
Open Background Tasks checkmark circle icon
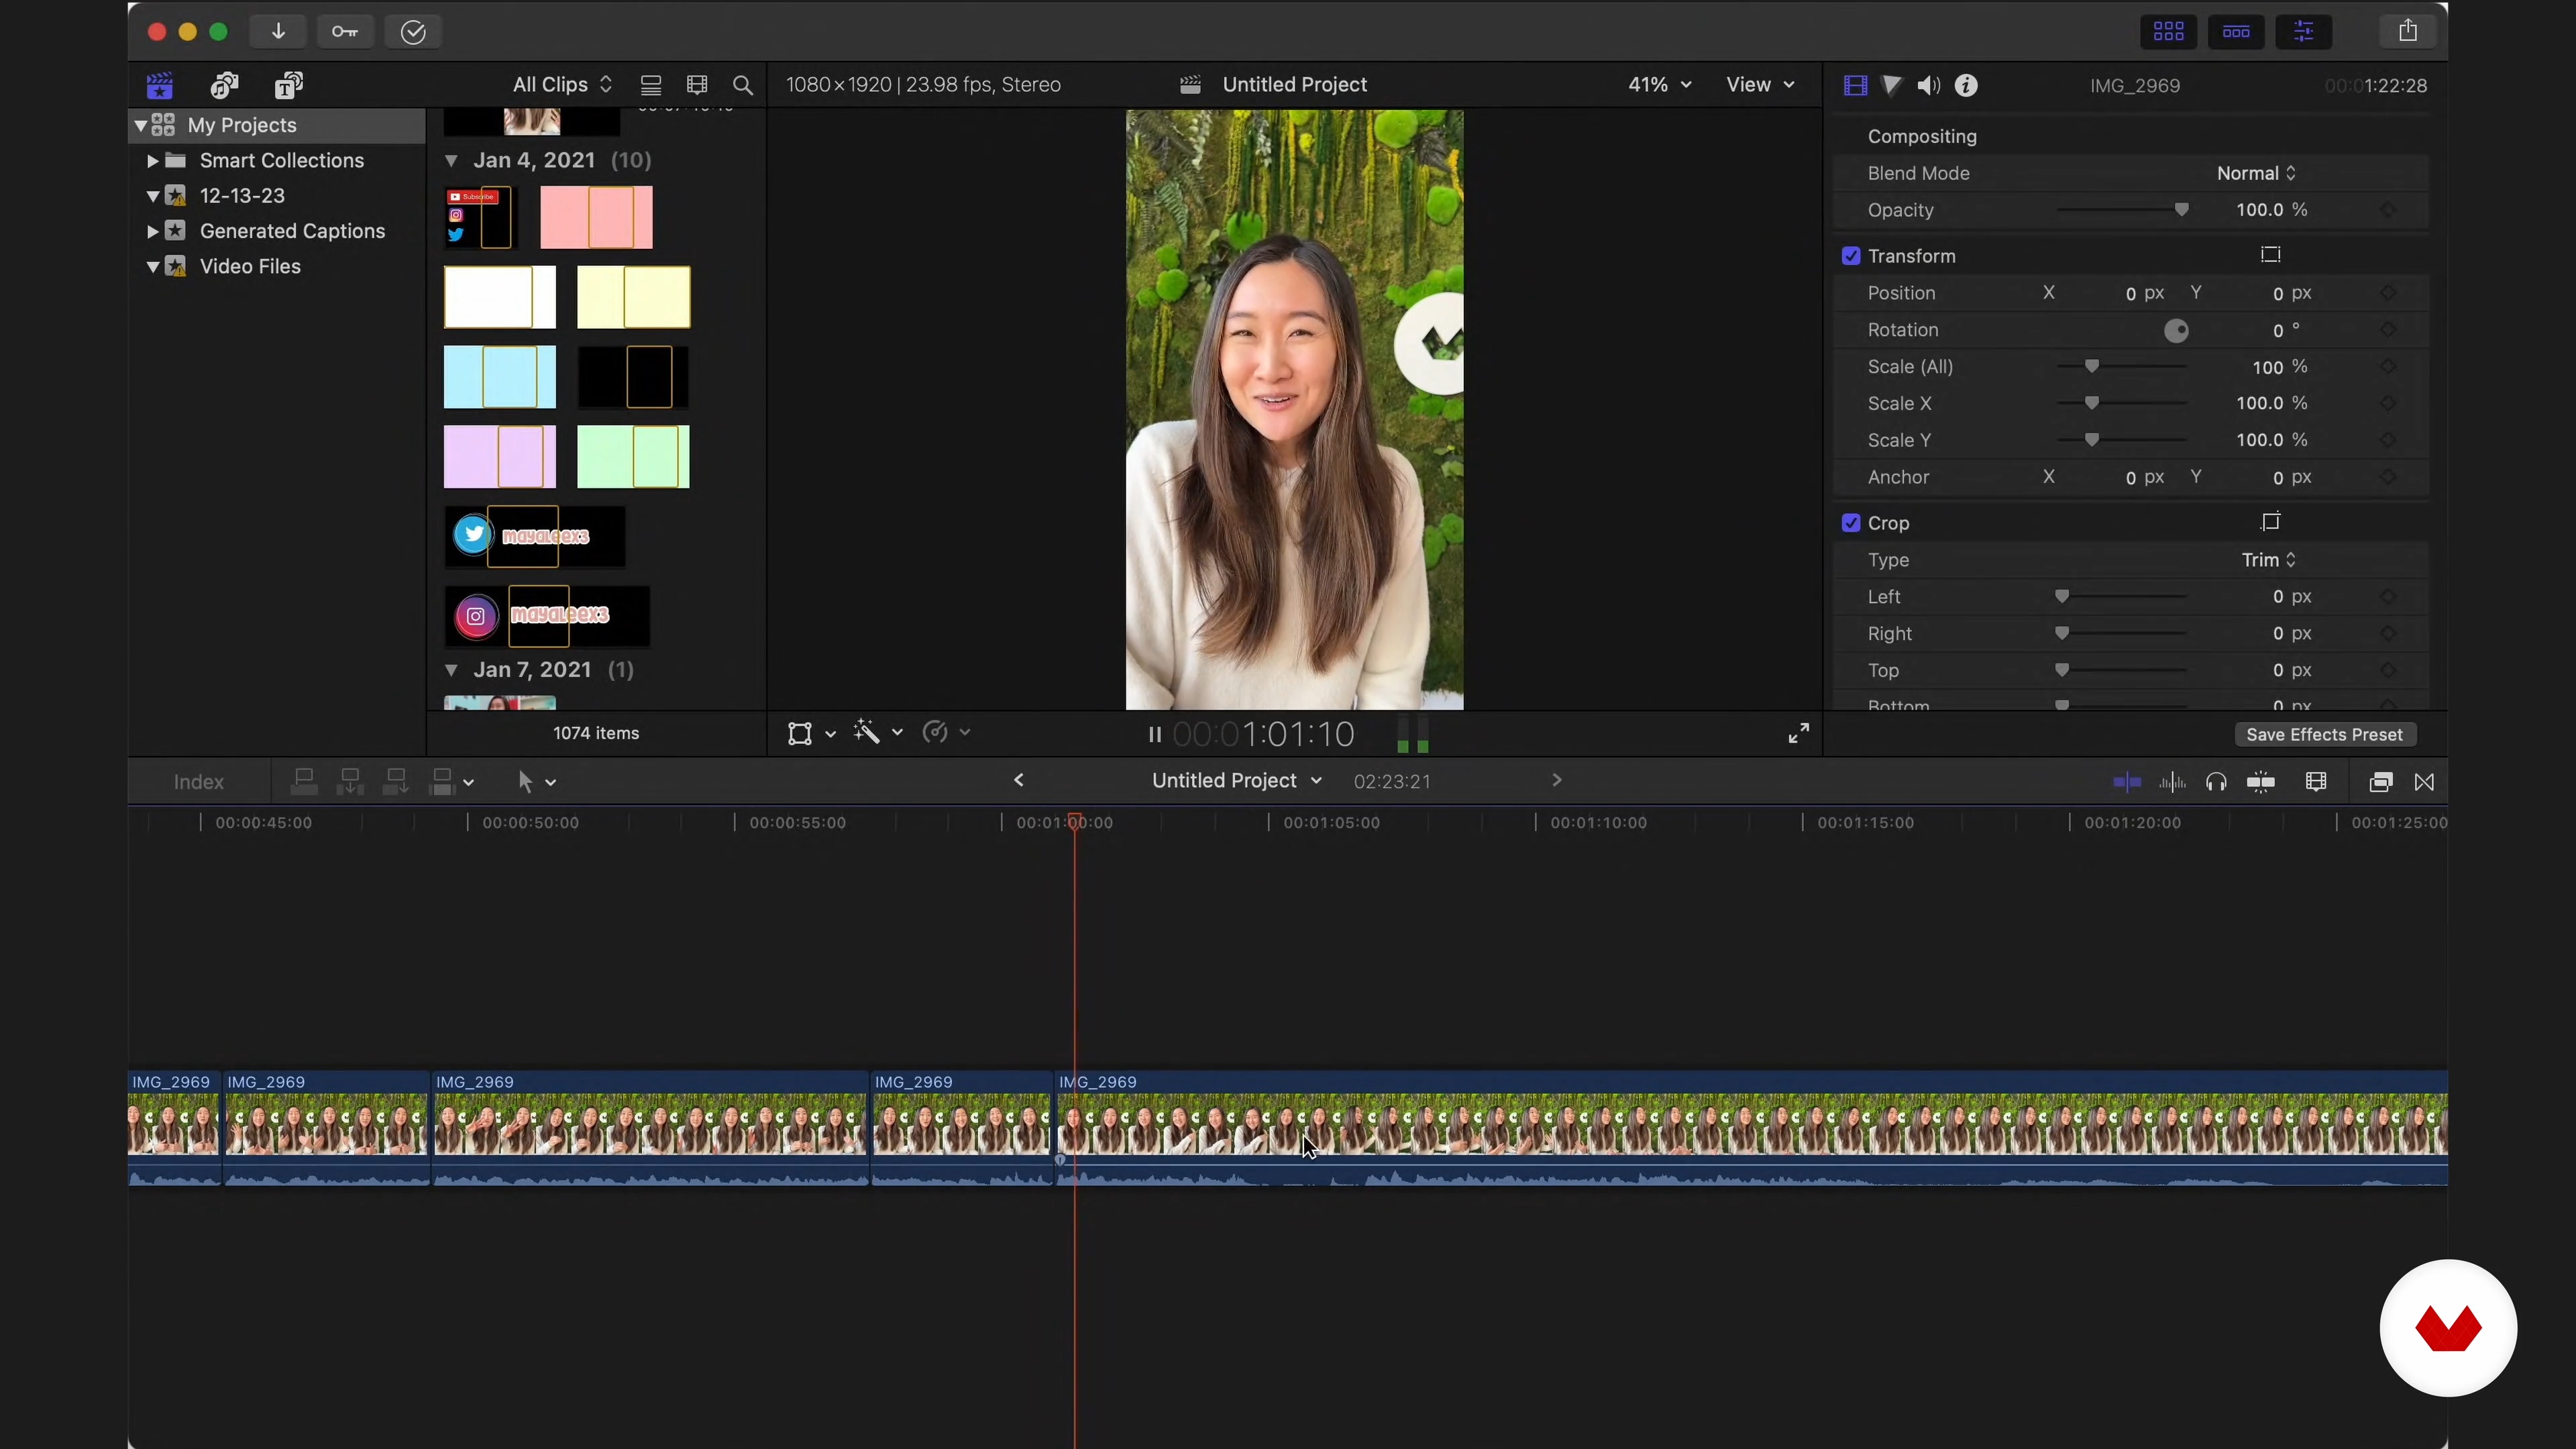(x=413, y=32)
